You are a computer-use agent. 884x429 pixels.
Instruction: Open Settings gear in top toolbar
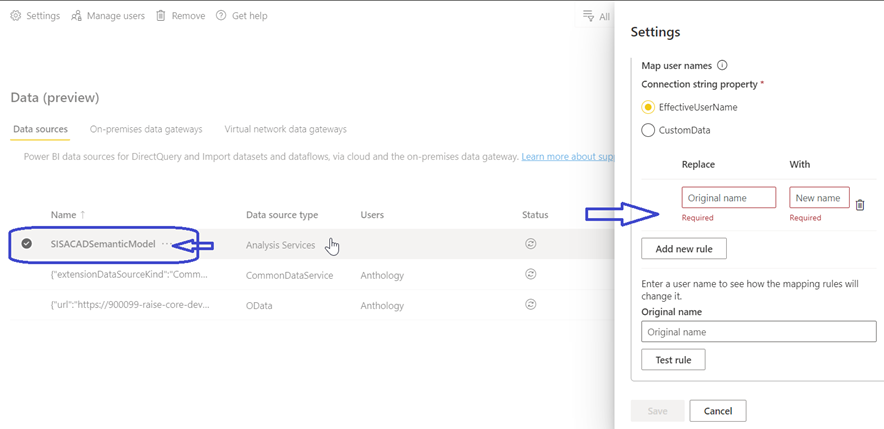tap(16, 16)
